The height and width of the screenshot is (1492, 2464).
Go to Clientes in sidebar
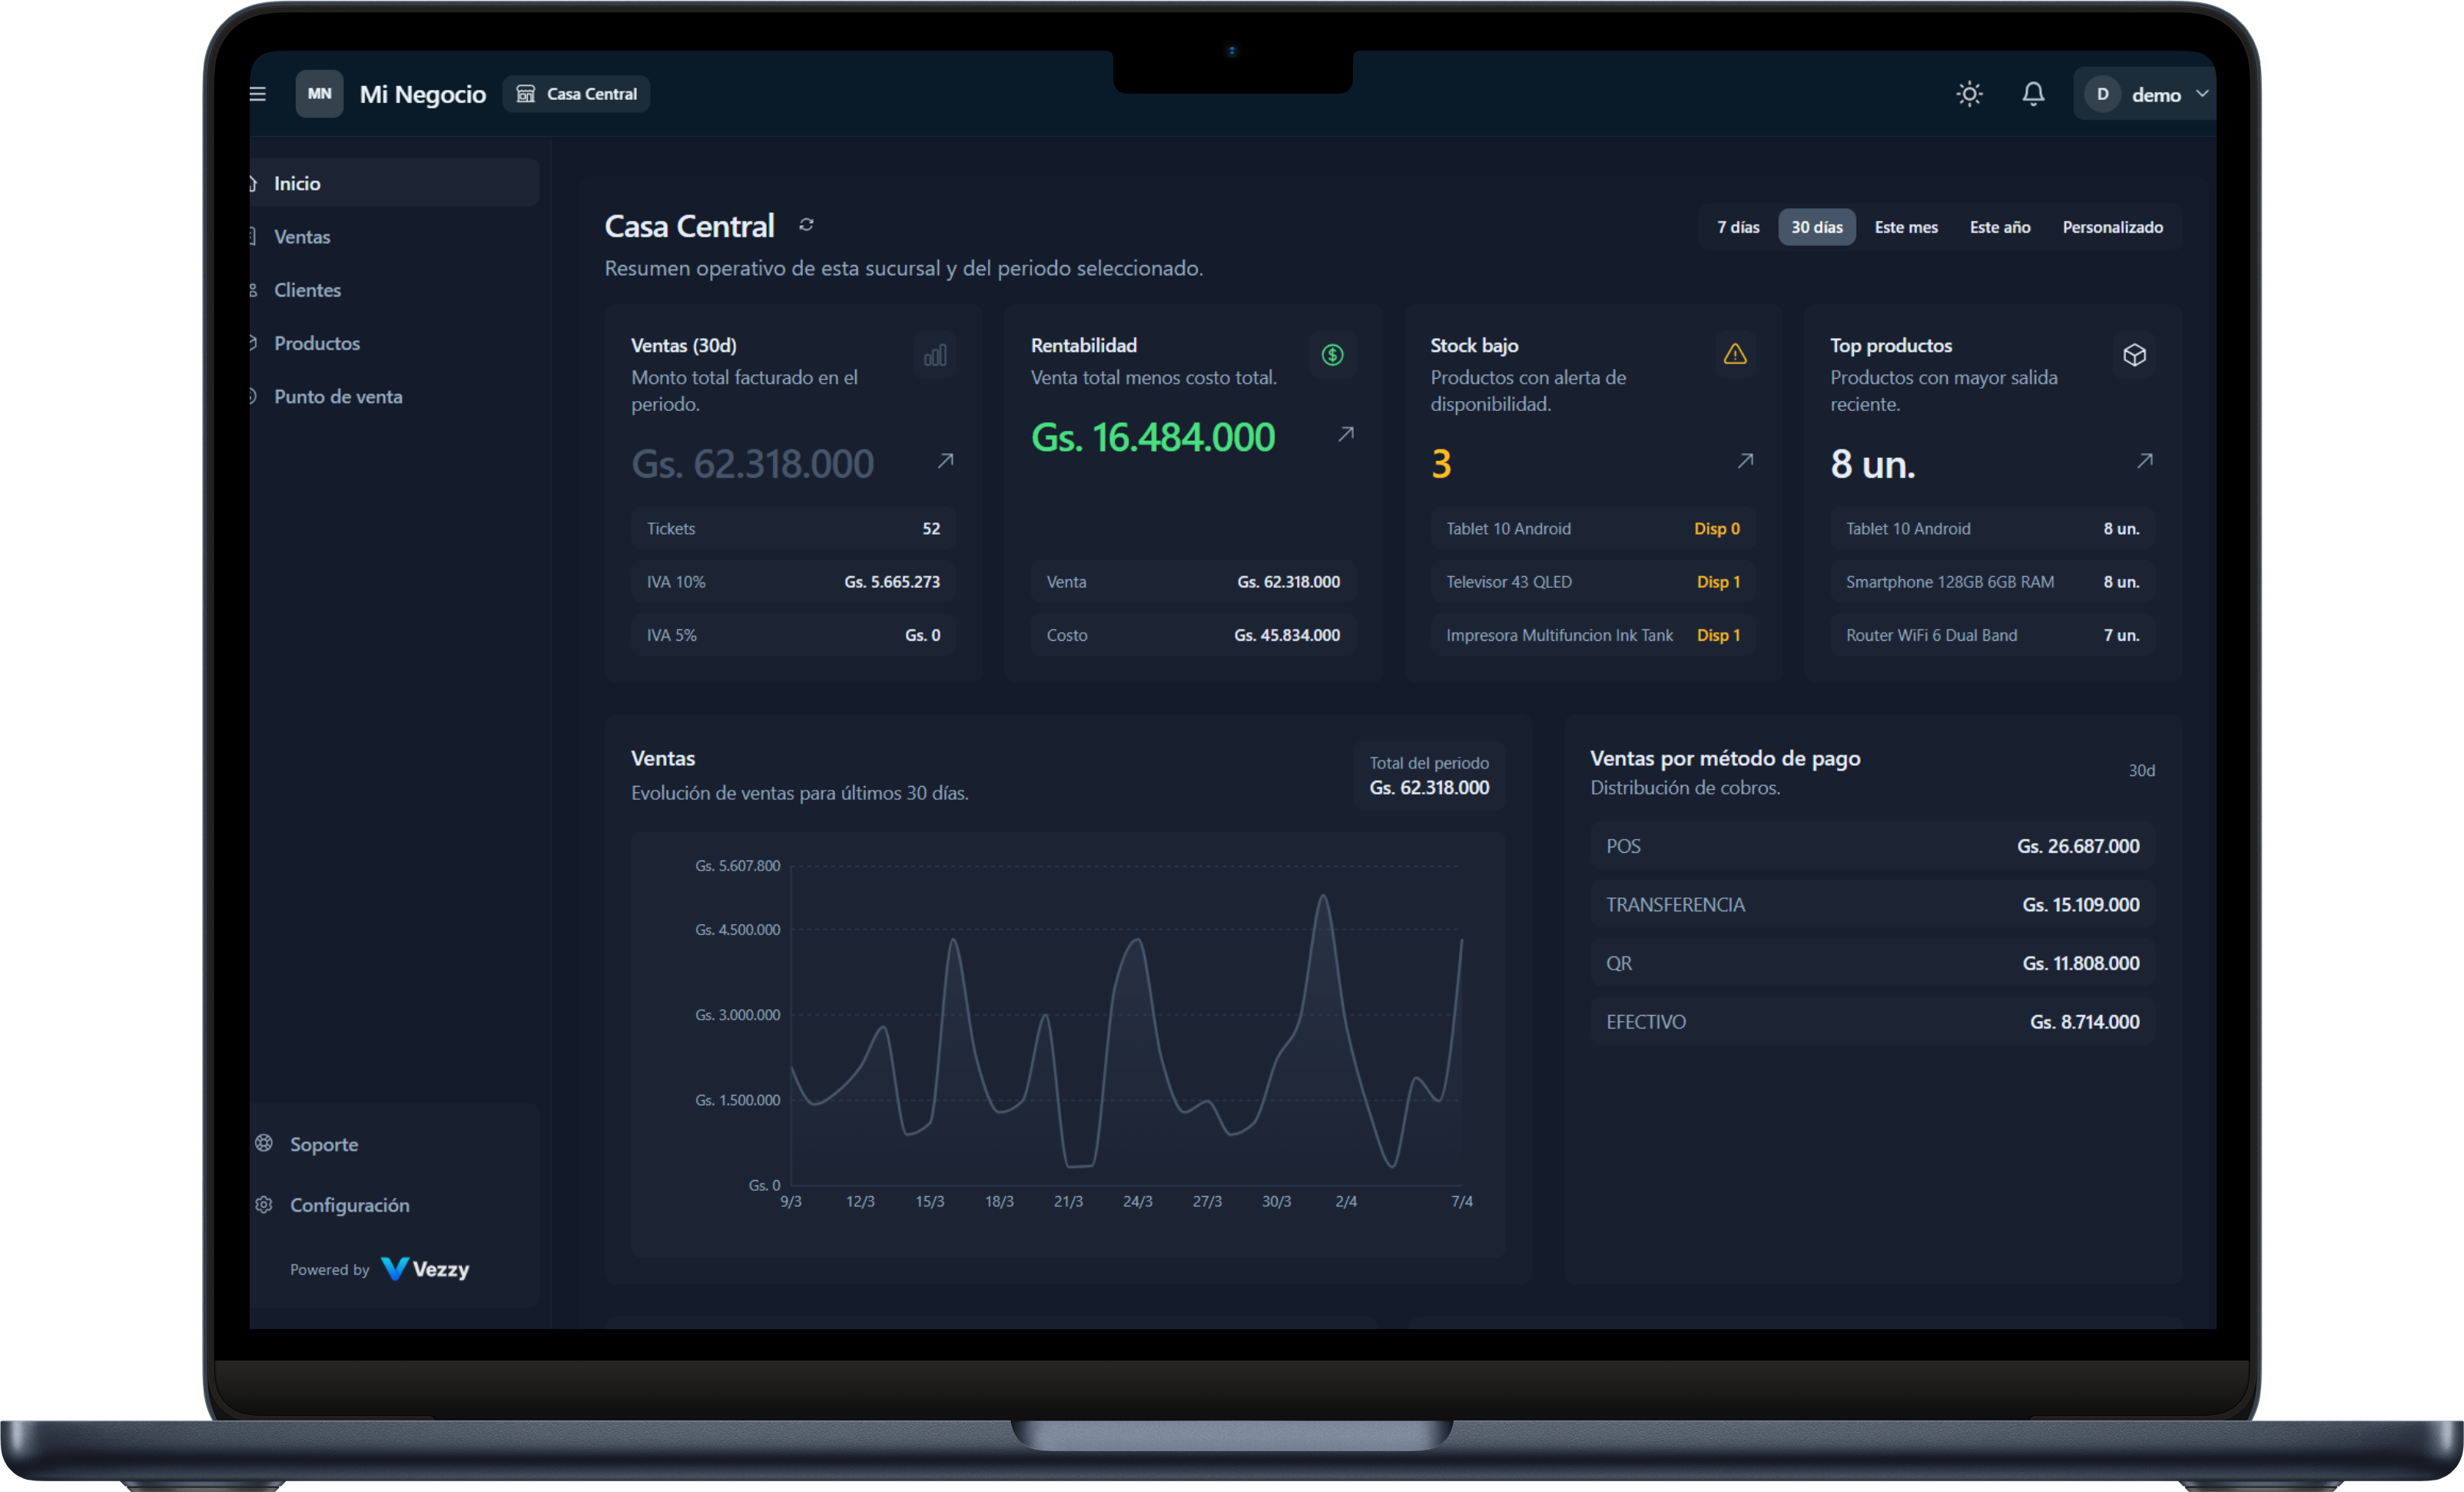307,290
